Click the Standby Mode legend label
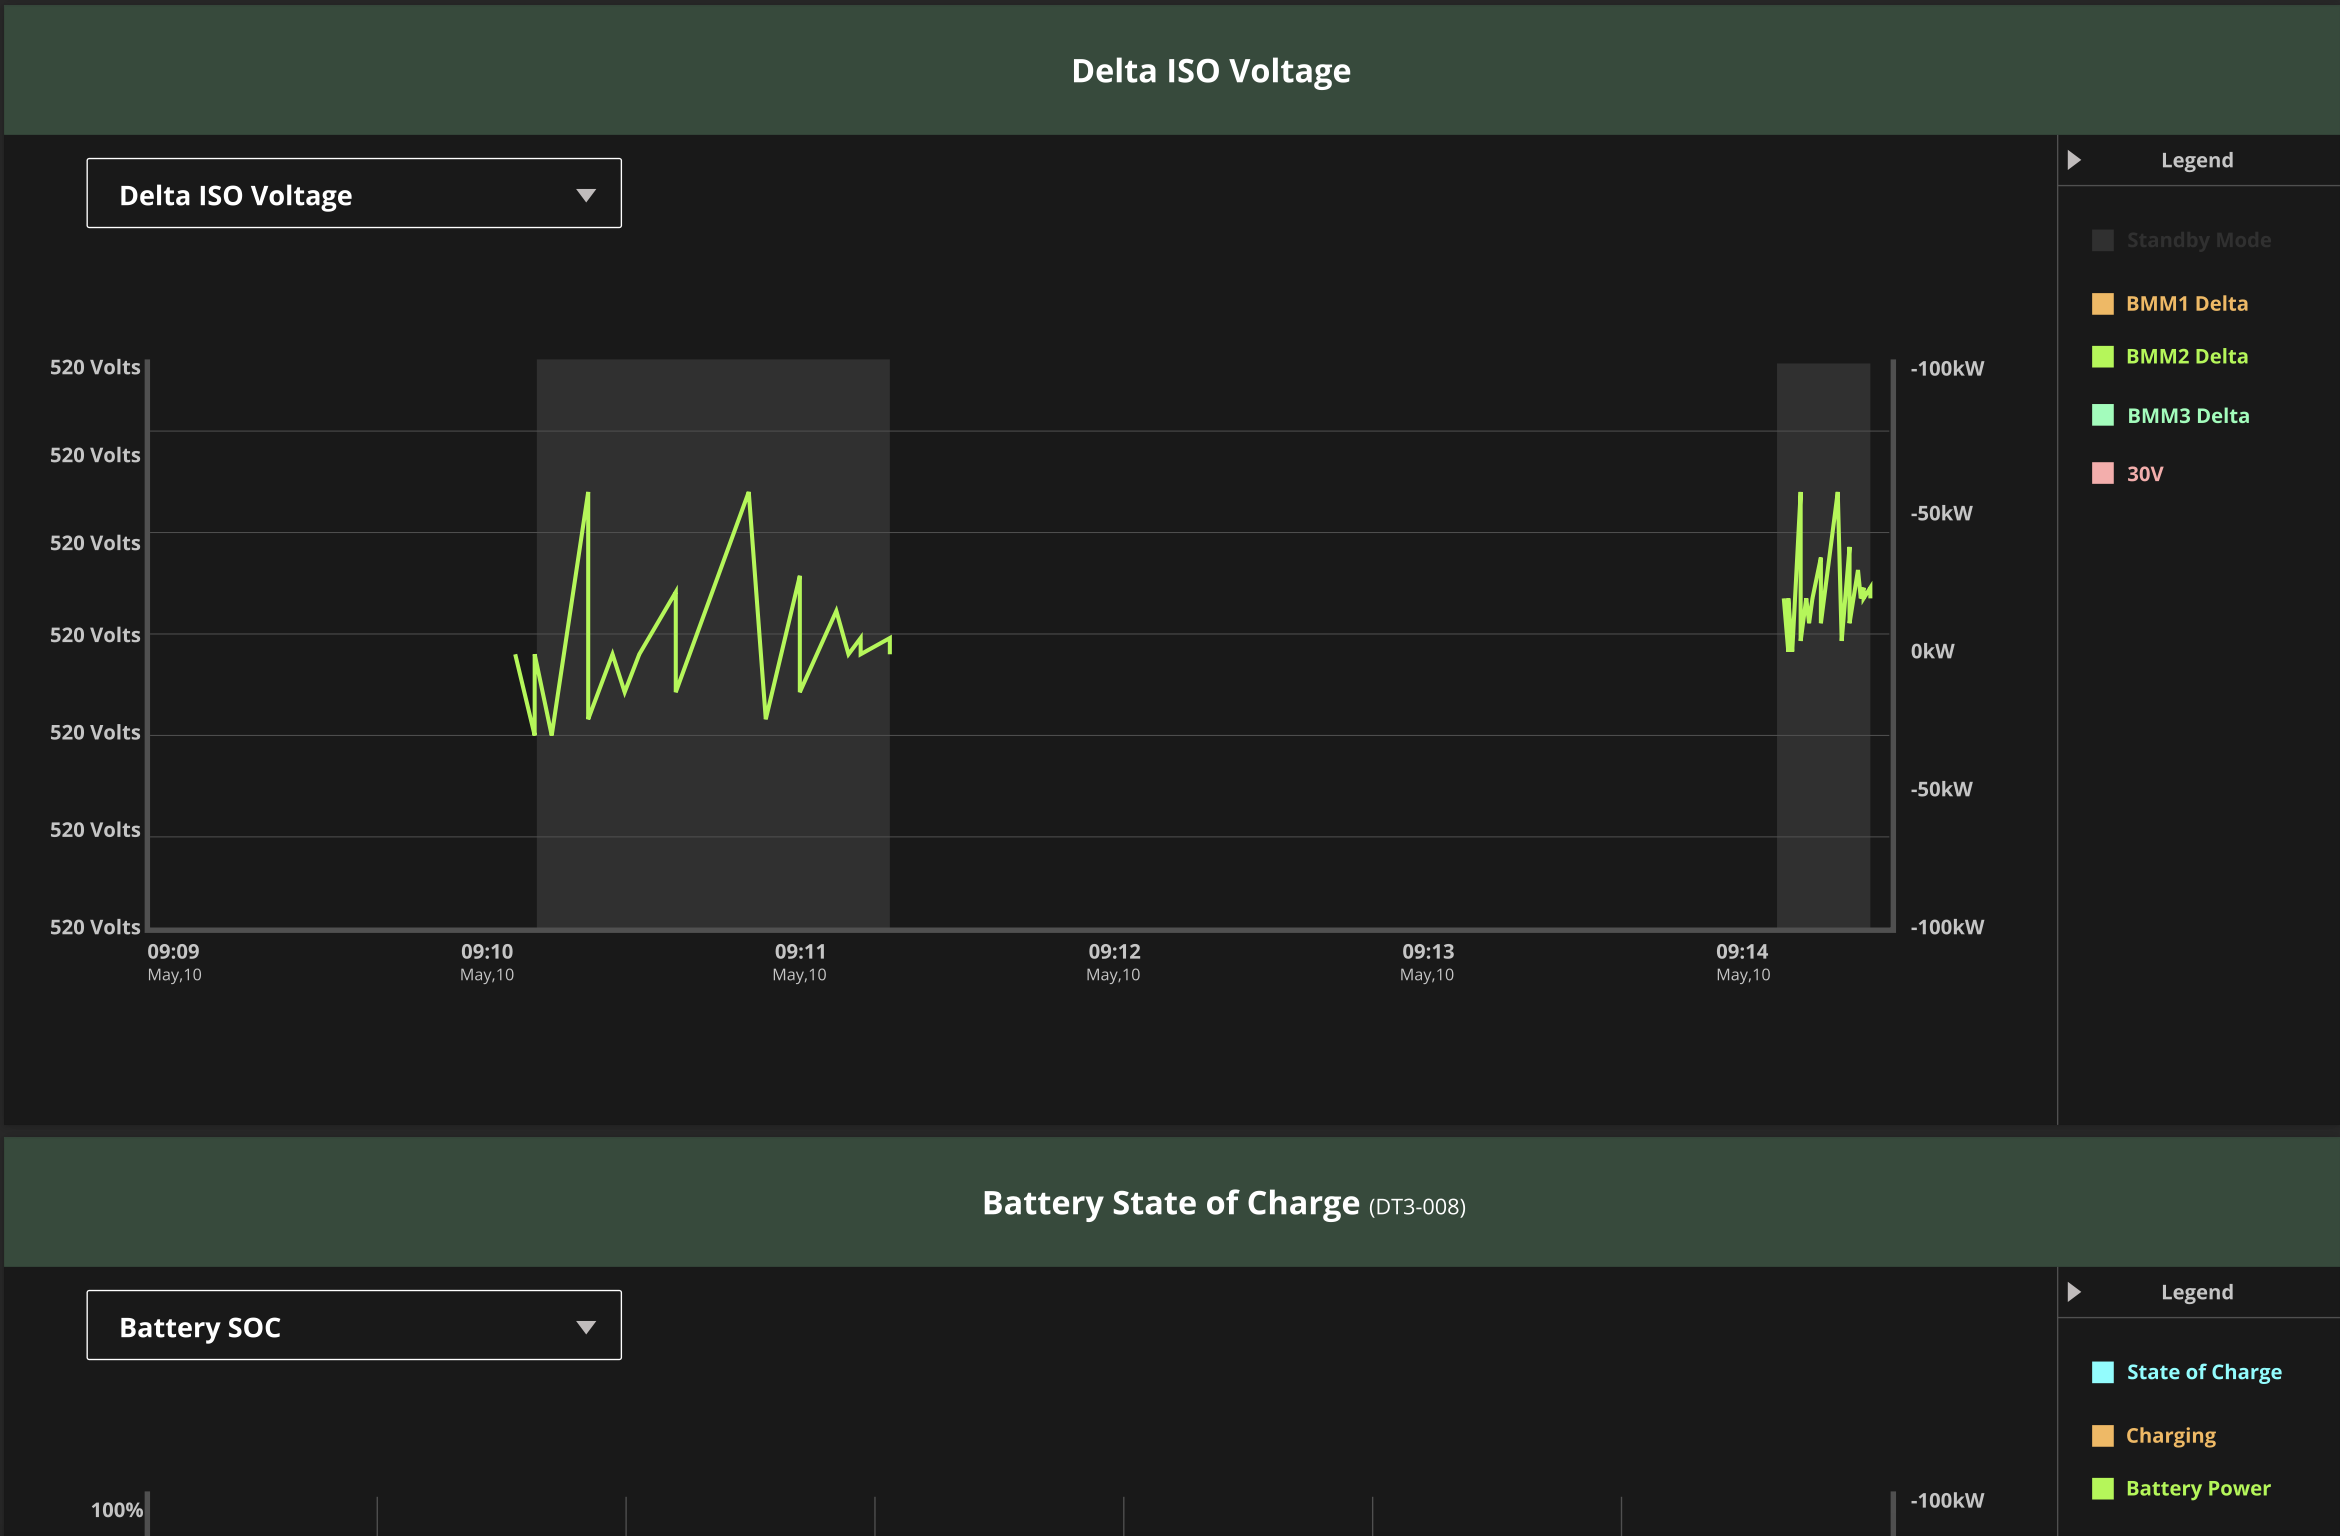This screenshot has width=2340, height=1536. click(2198, 240)
